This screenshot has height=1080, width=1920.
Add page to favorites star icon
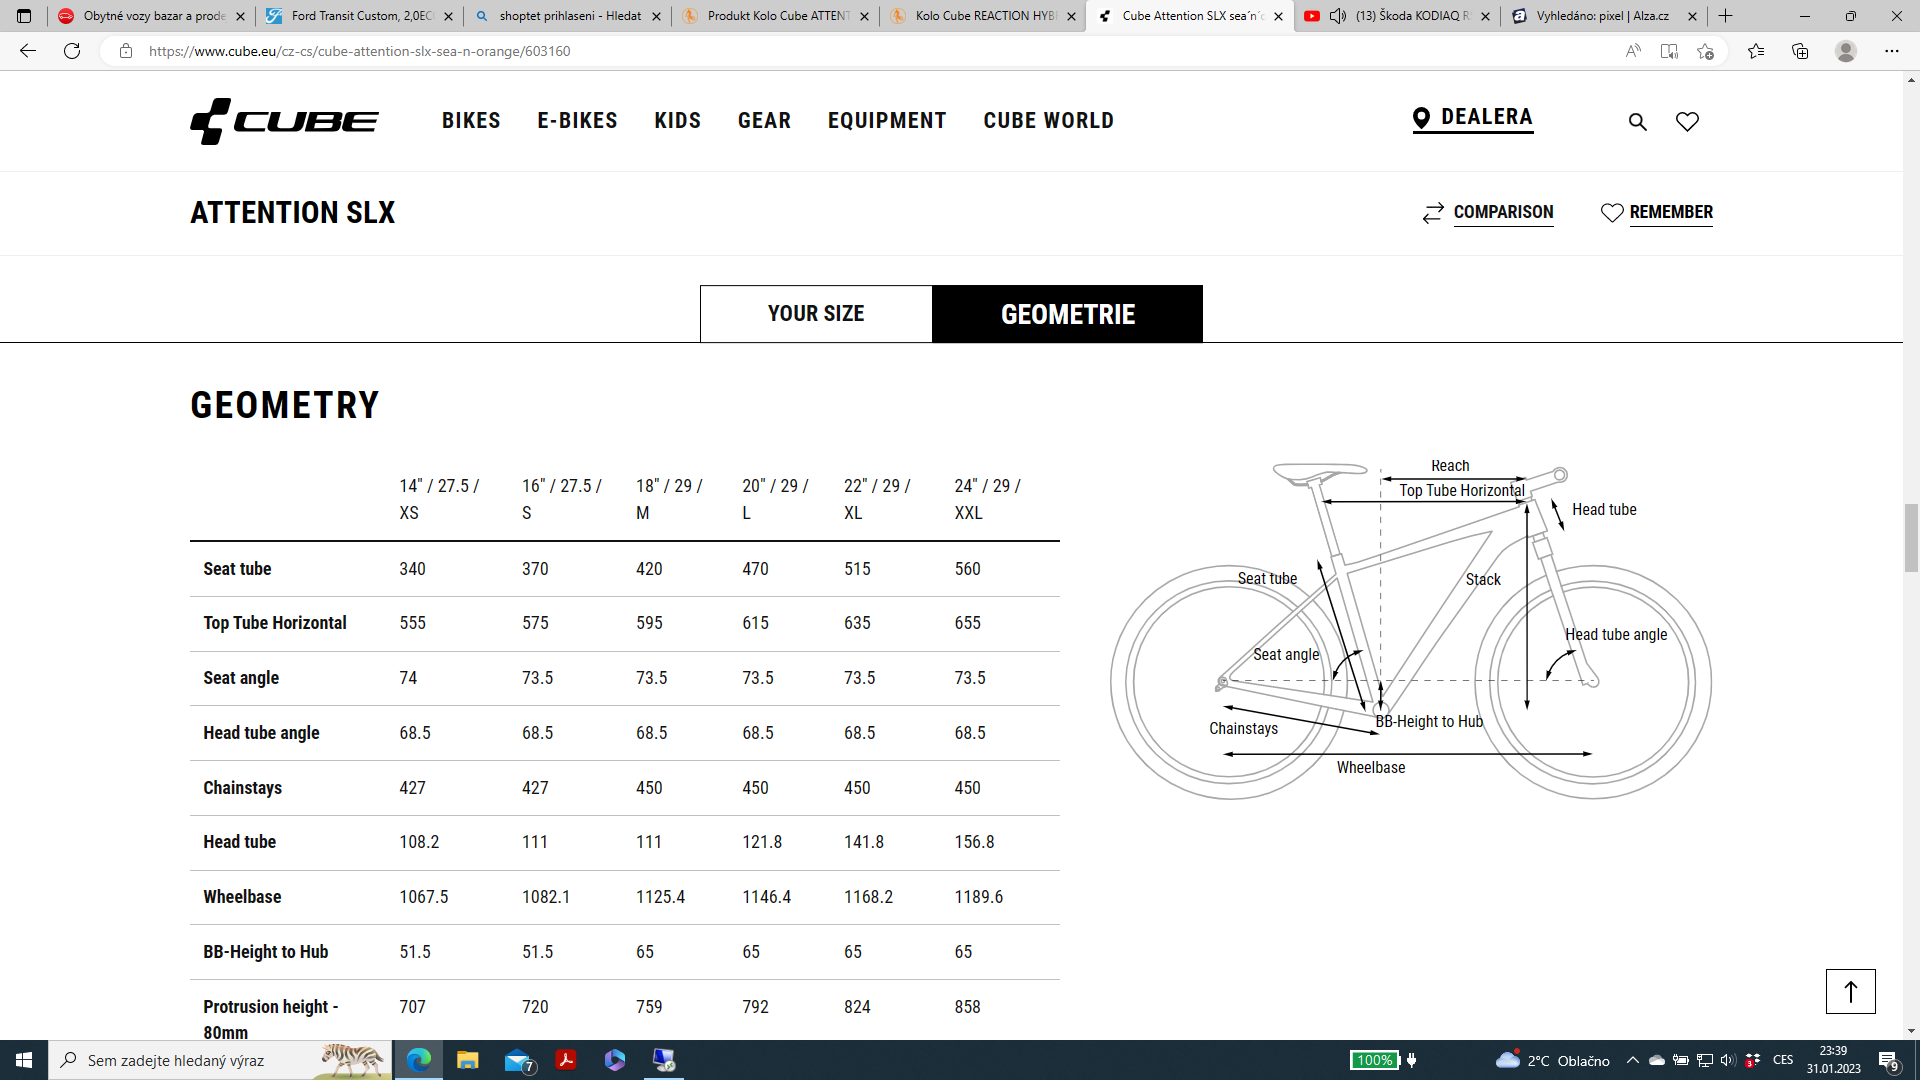[x=1706, y=51]
